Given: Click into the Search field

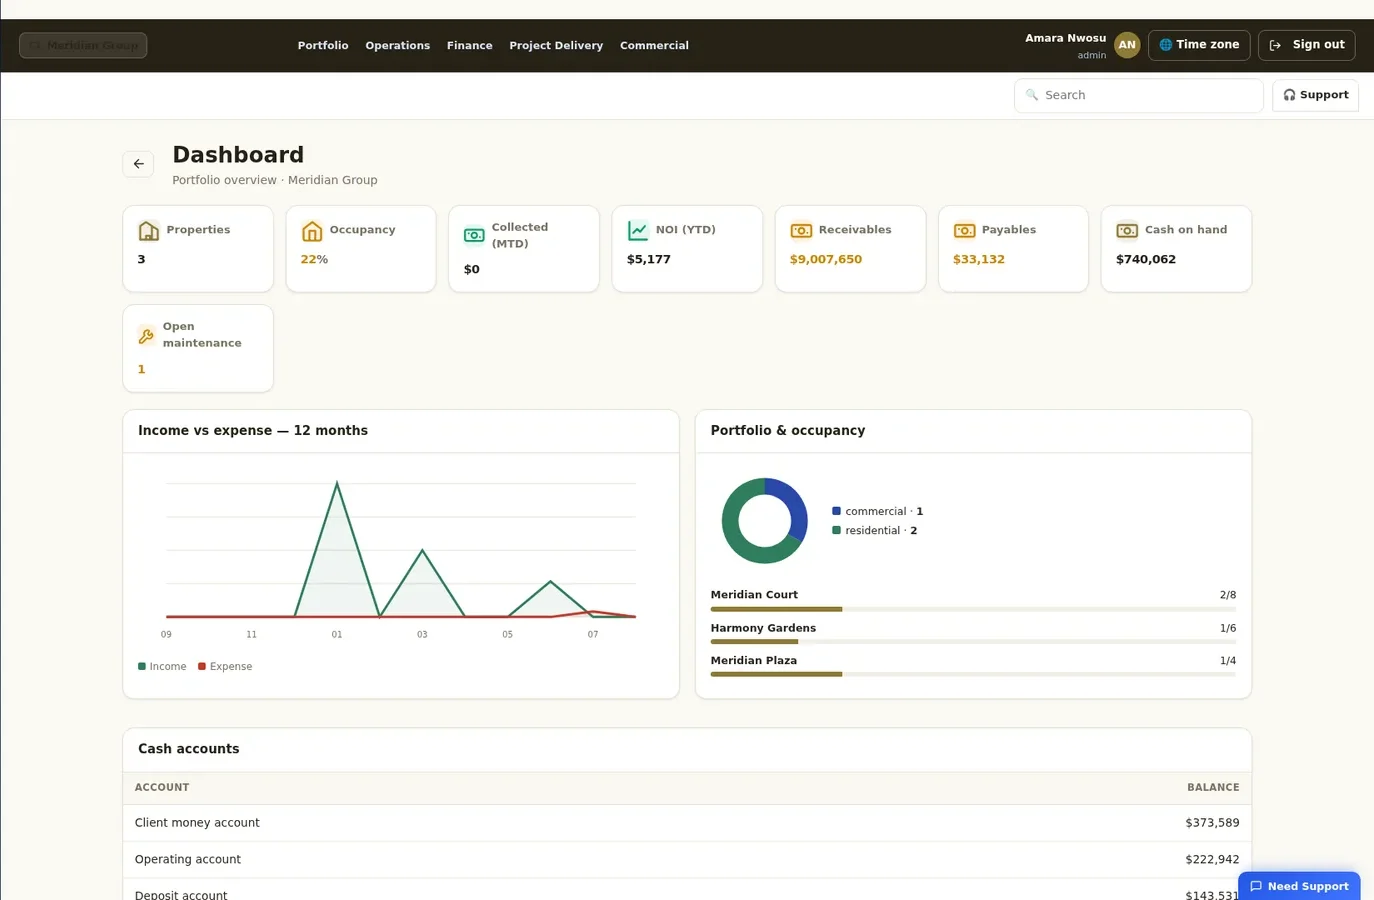Looking at the screenshot, I should tap(1138, 95).
